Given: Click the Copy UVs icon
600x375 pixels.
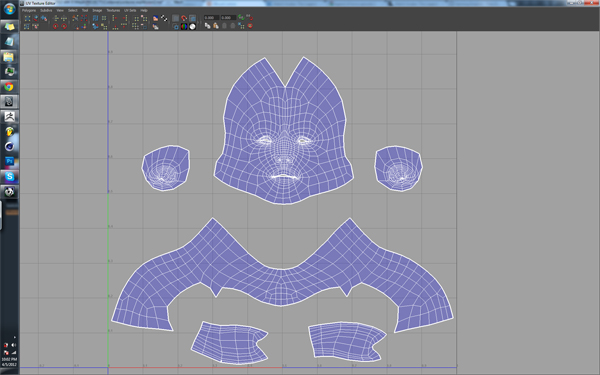Looking at the screenshot, I should (x=207, y=26).
